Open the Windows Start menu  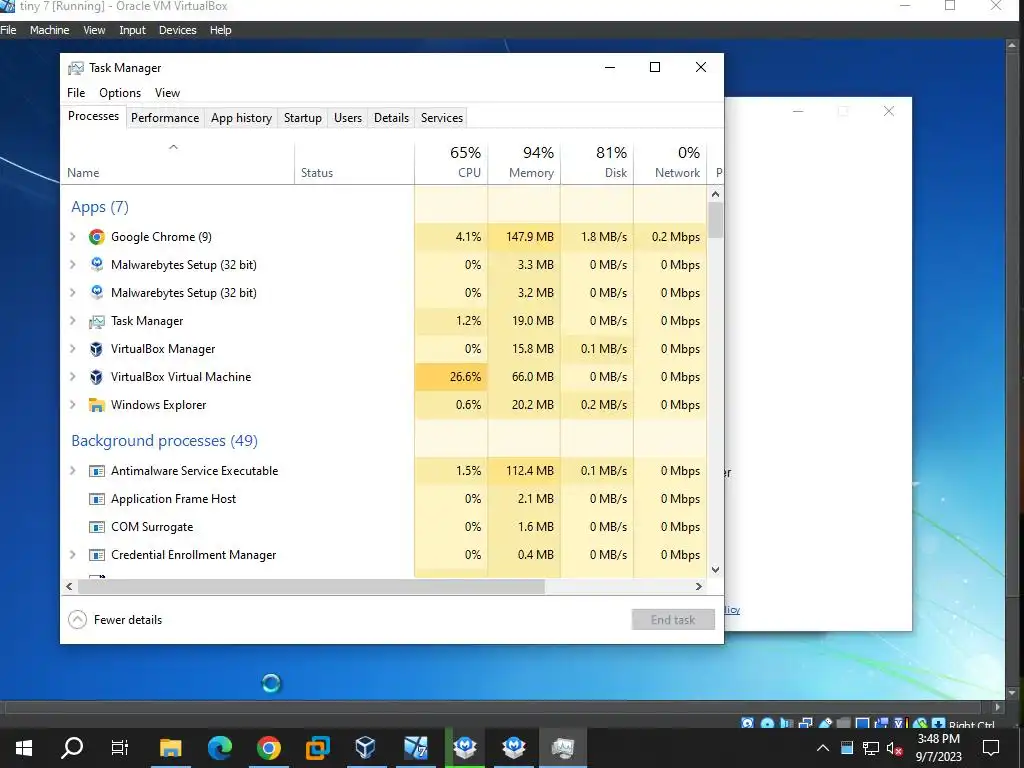[24, 748]
